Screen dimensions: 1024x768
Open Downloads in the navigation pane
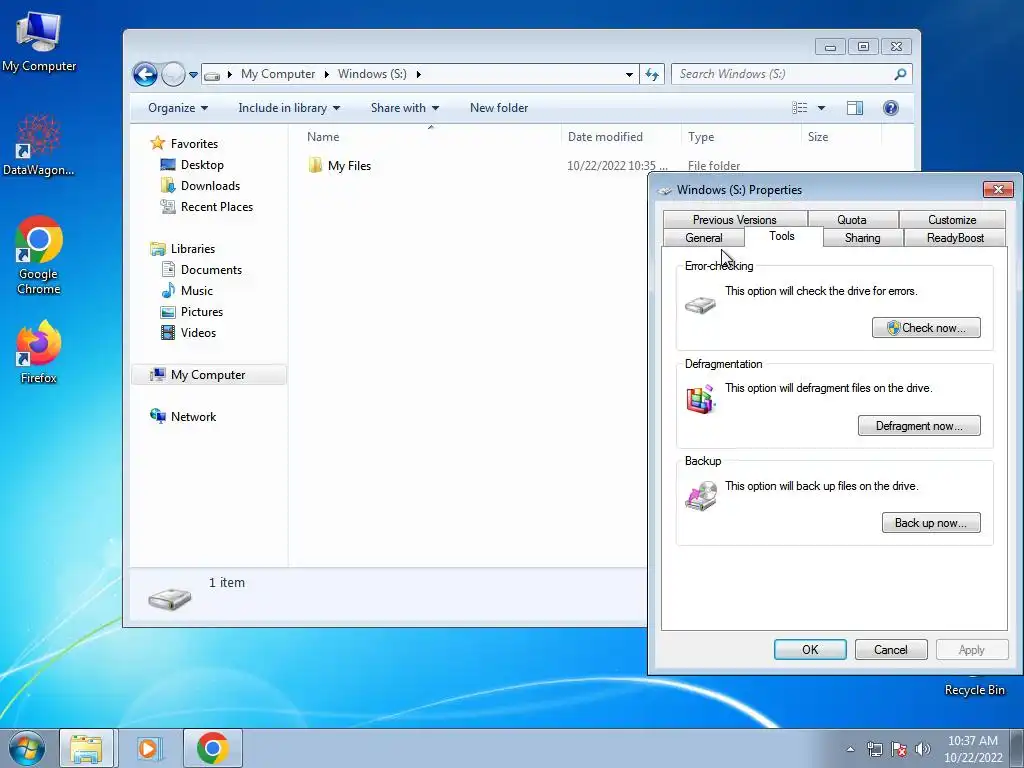coord(210,185)
